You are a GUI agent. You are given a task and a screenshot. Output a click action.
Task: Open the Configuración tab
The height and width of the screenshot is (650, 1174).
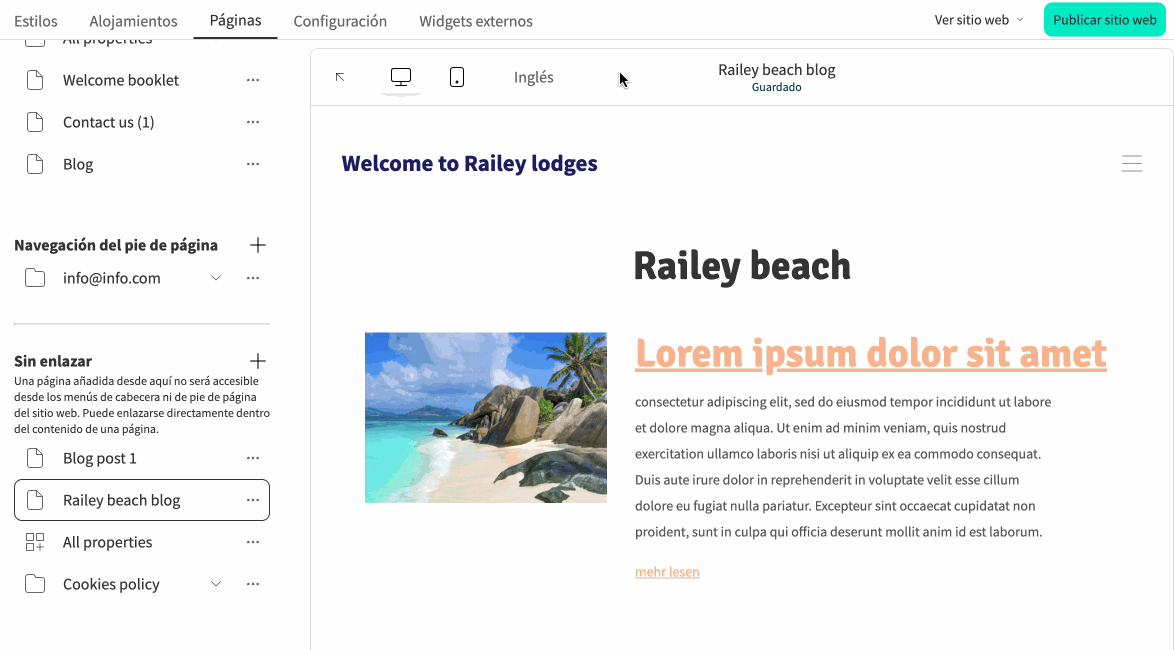click(340, 21)
